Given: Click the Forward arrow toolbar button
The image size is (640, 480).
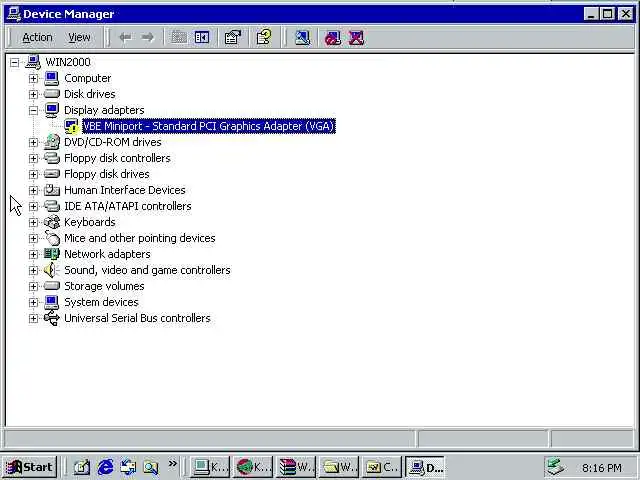Looking at the screenshot, I should tap(147, 38).
